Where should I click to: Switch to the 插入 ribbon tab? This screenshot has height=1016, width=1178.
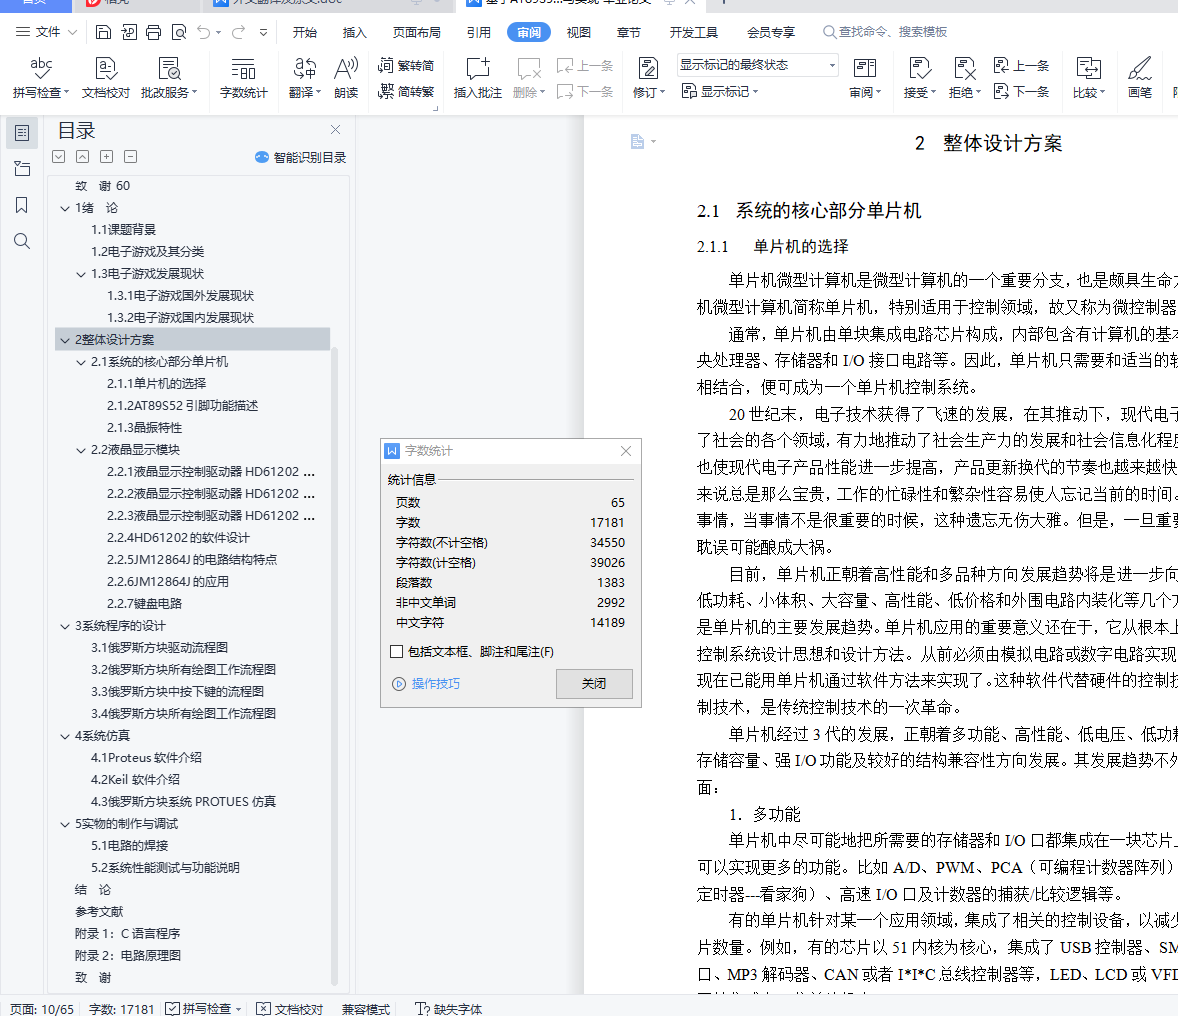coord(355,32)
